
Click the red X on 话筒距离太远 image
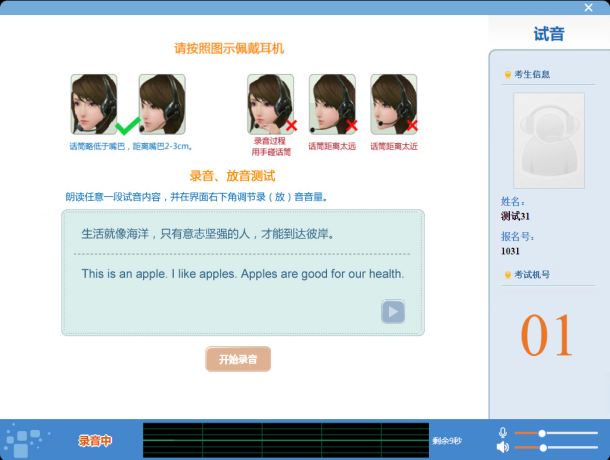pos(352,125)
